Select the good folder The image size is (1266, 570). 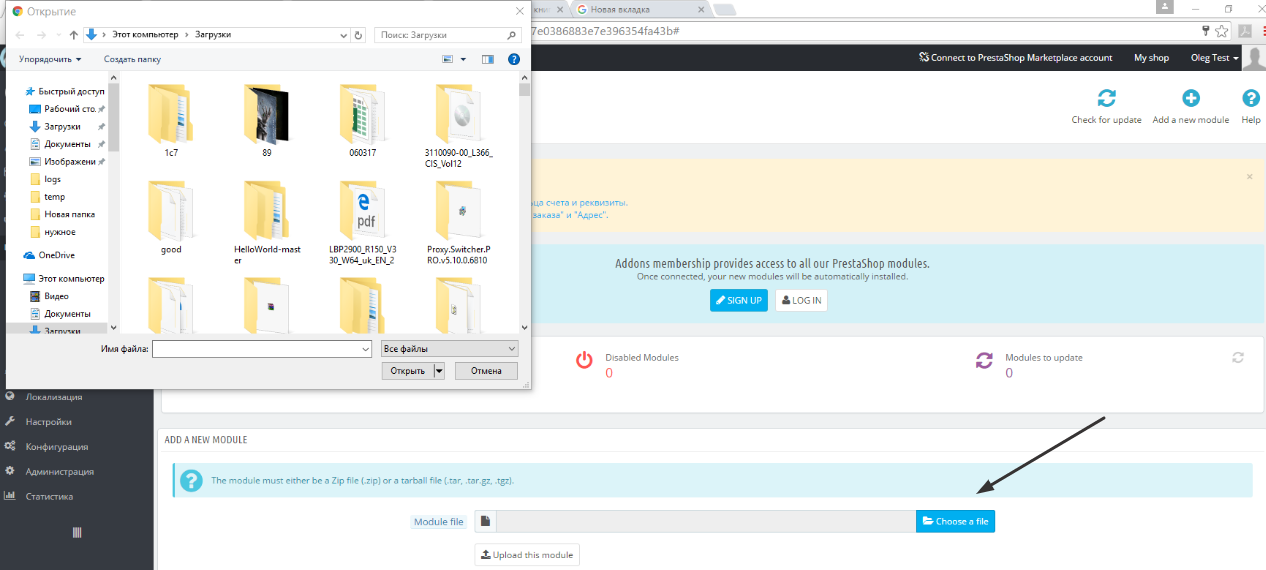click(171, 218)
